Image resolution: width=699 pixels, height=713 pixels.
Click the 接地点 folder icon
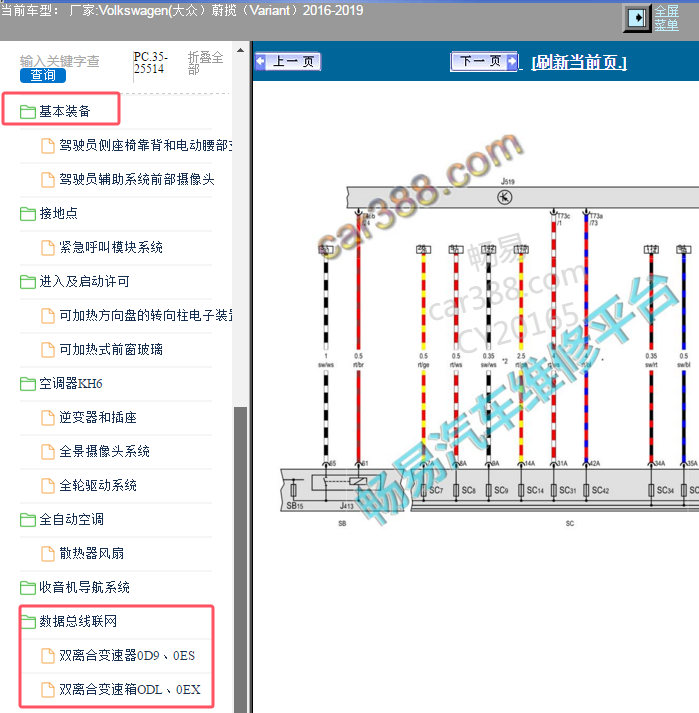[x=28, y=213]
